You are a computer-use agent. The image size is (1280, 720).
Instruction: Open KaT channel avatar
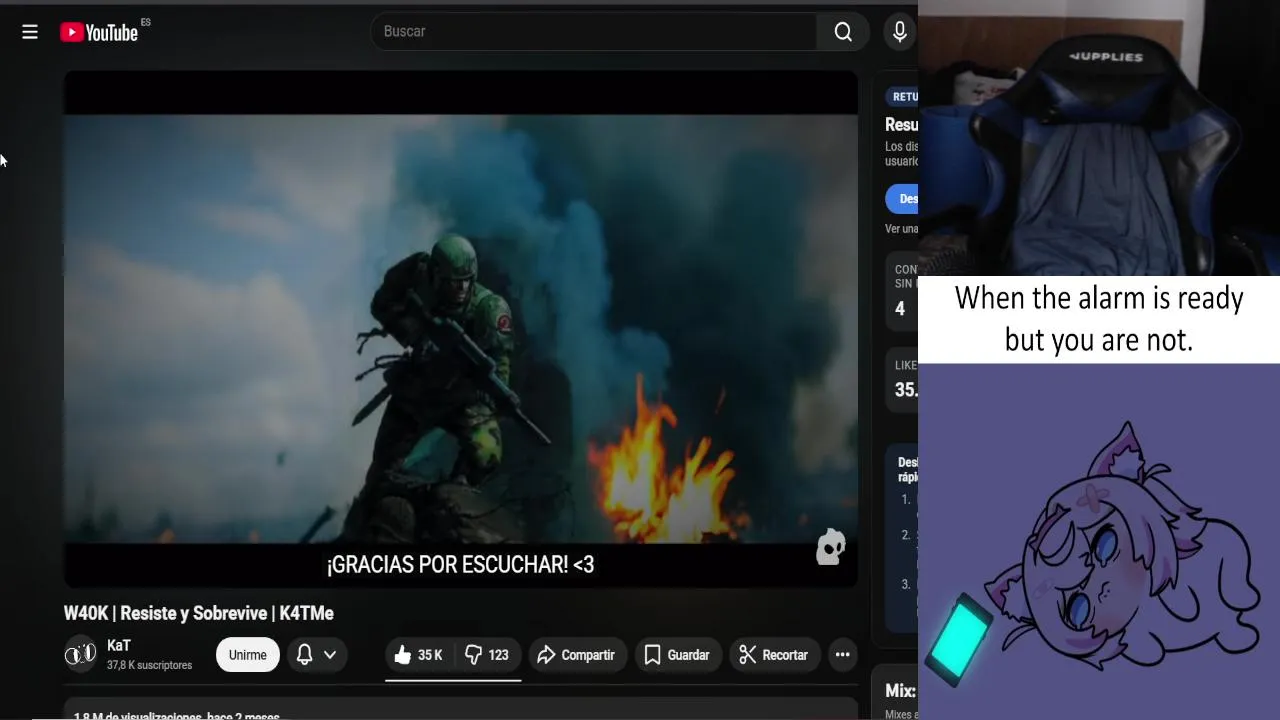click(80, 655)
